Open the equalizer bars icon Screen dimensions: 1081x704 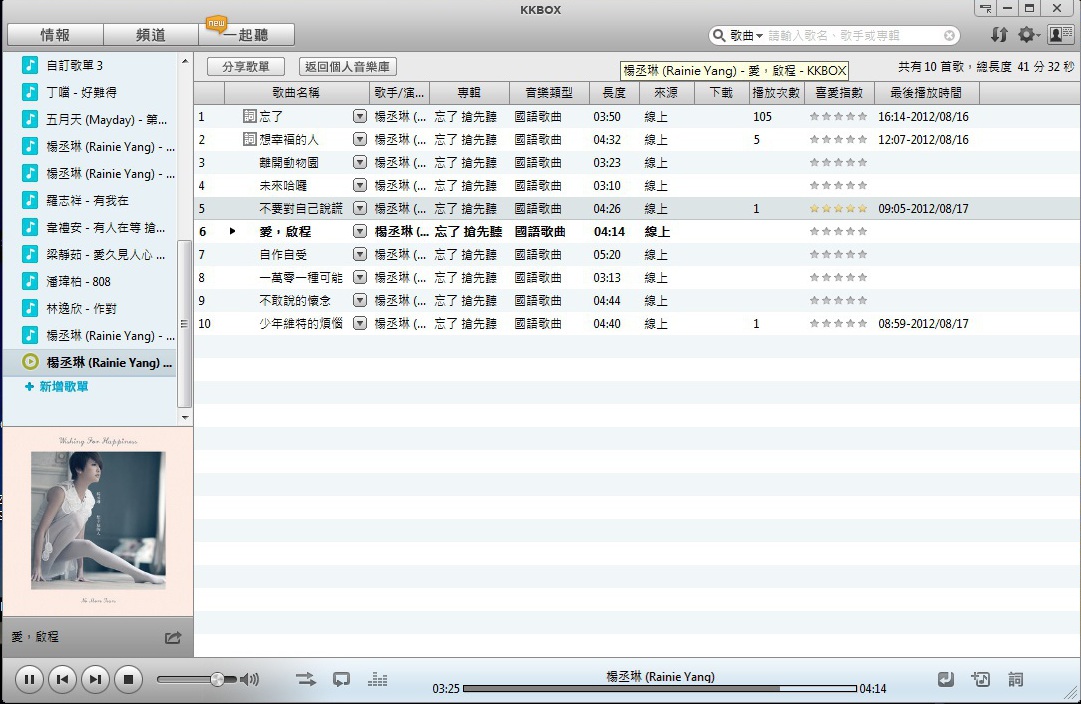coord(377,679)
